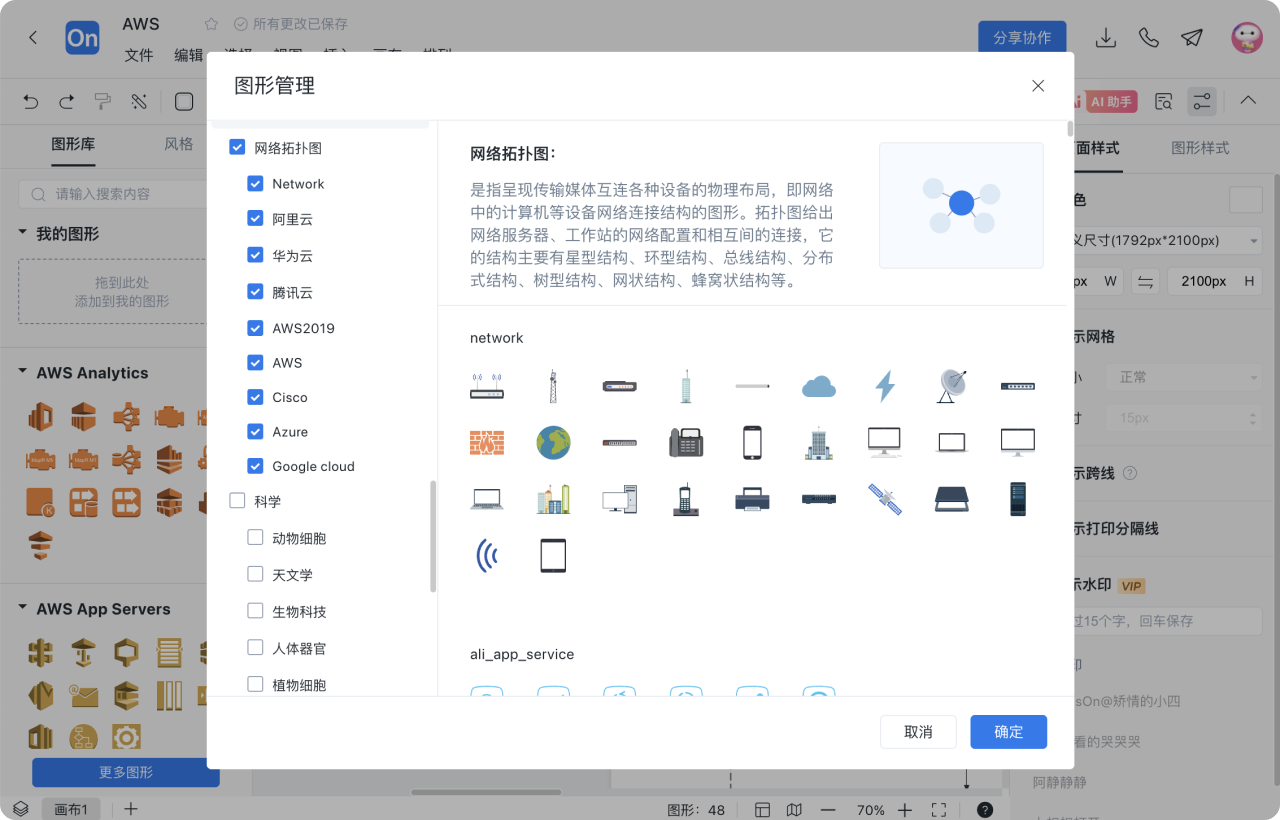Click the satellite shape in network shapes
The image size is (1280, 820).
click(884, 498)
